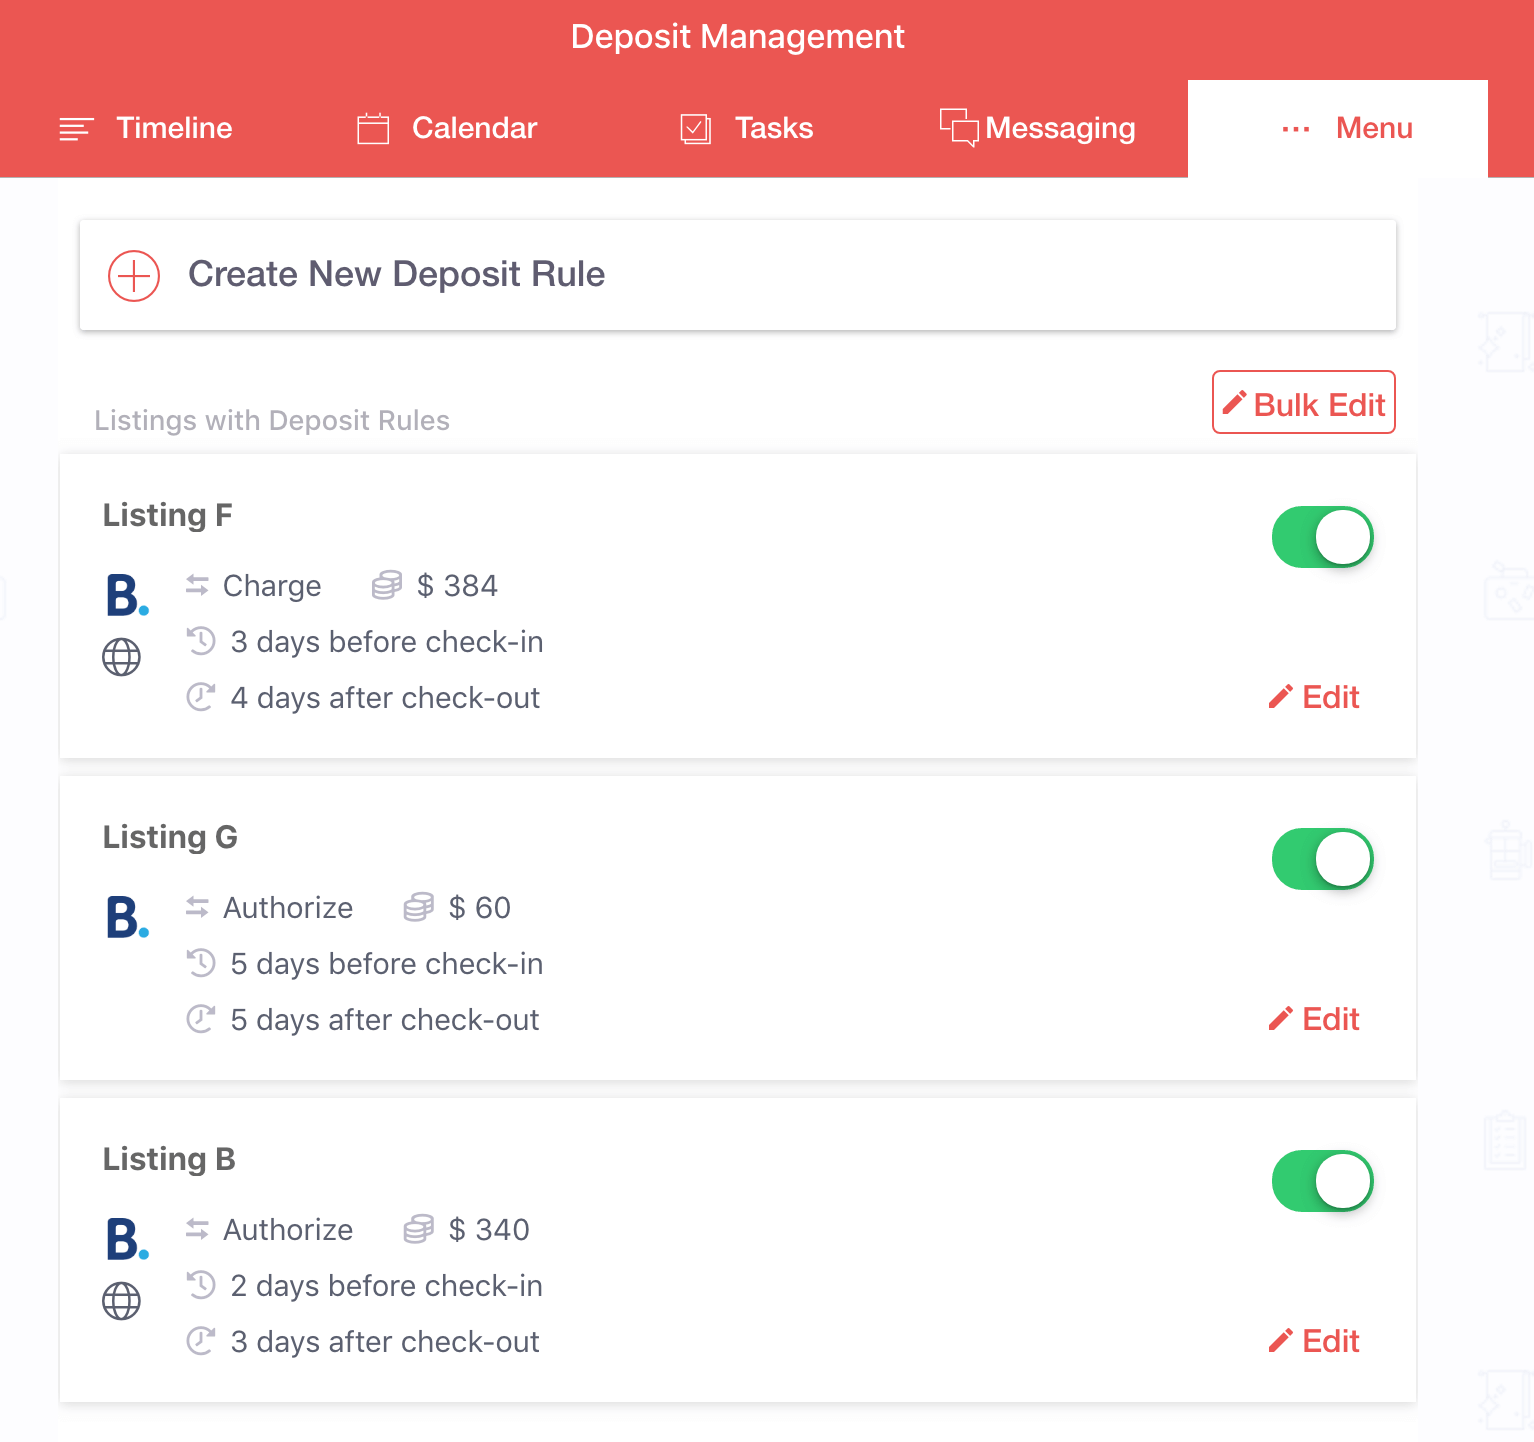Image resolution: width=1534 pixels, height=1442 pixels.
Task: Click the Charge label on Listing F
Action: (272, 586)
